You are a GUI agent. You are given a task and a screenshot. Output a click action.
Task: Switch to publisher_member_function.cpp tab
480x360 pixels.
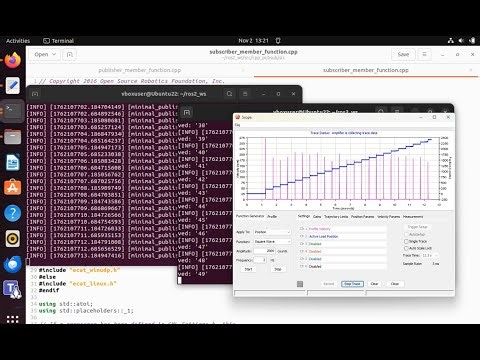point(140,70)
